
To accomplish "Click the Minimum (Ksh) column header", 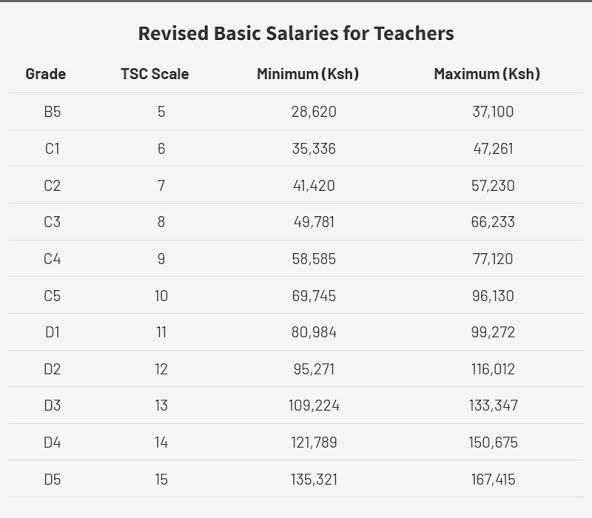I will [308, 74].
